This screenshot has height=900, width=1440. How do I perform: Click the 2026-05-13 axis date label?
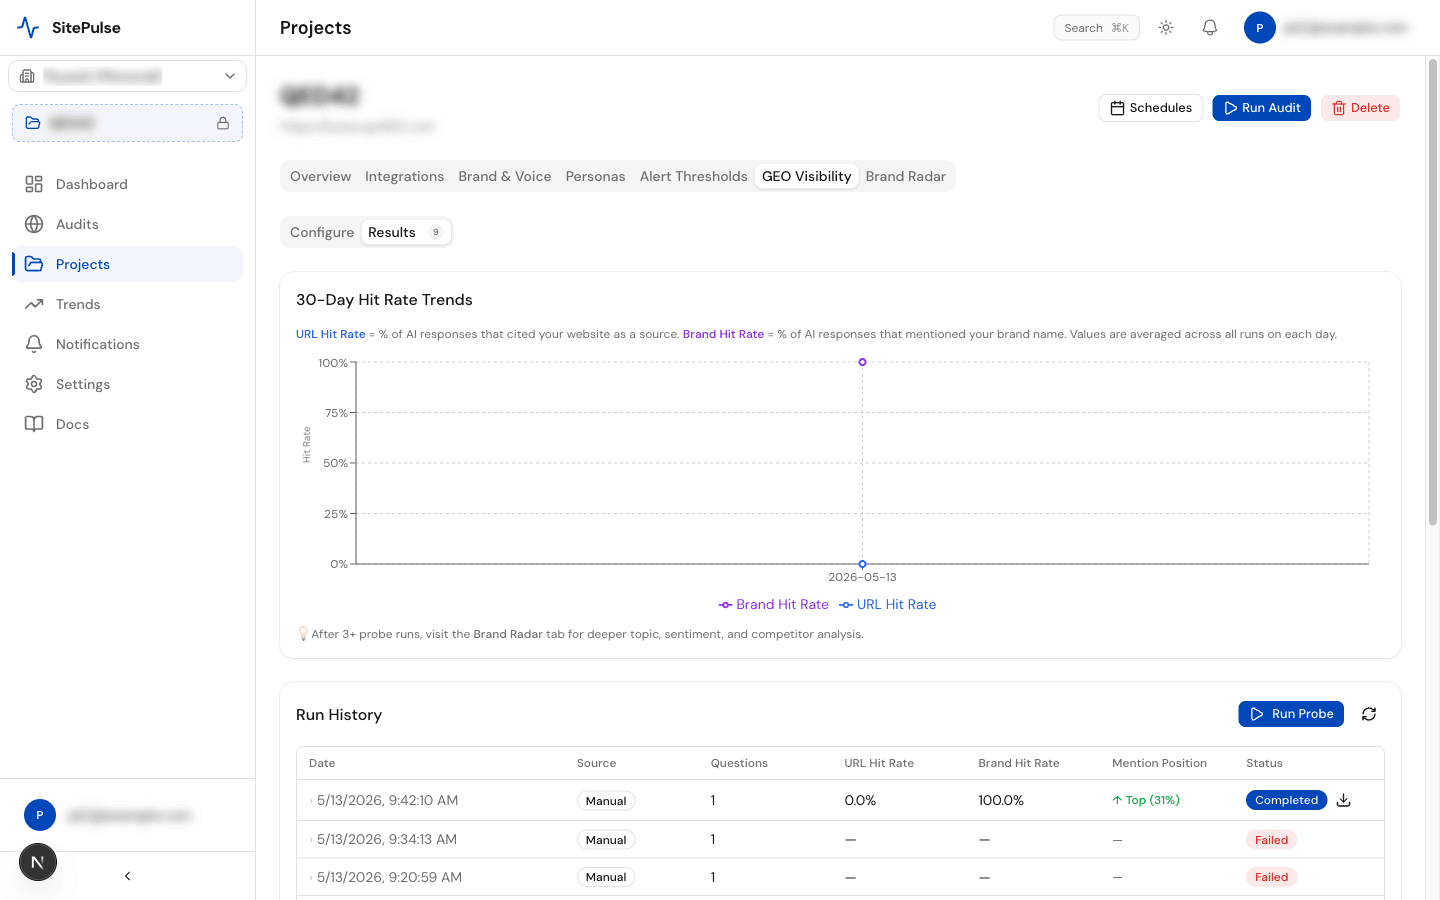tap(862, 577)
